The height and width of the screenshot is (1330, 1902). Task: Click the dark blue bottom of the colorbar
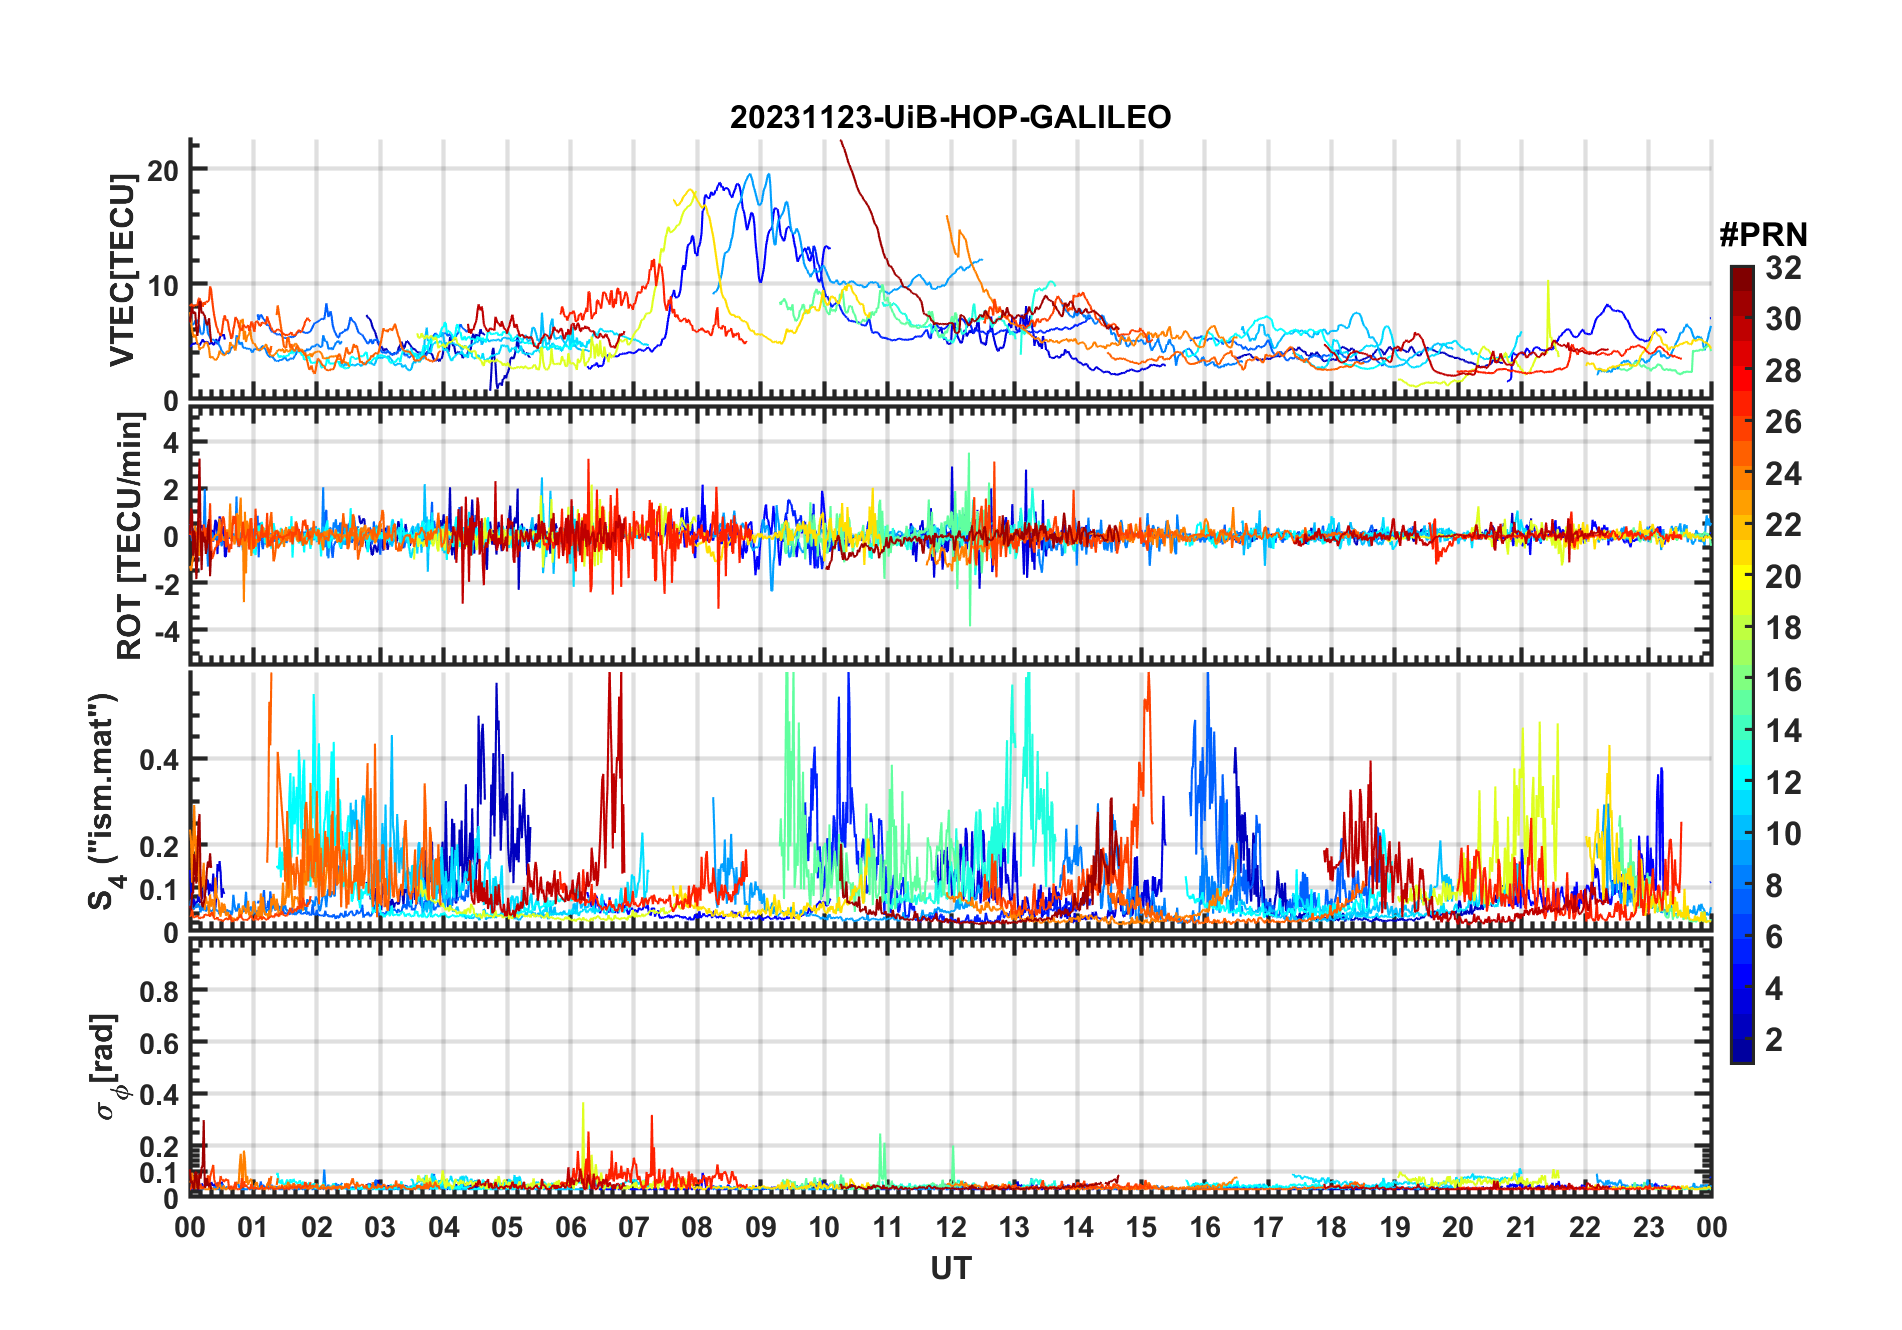[x=1741, y=1055]
